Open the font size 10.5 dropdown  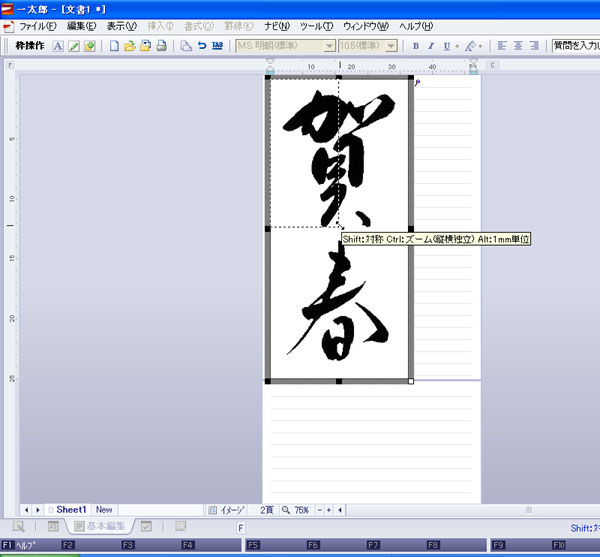point(391,46)
